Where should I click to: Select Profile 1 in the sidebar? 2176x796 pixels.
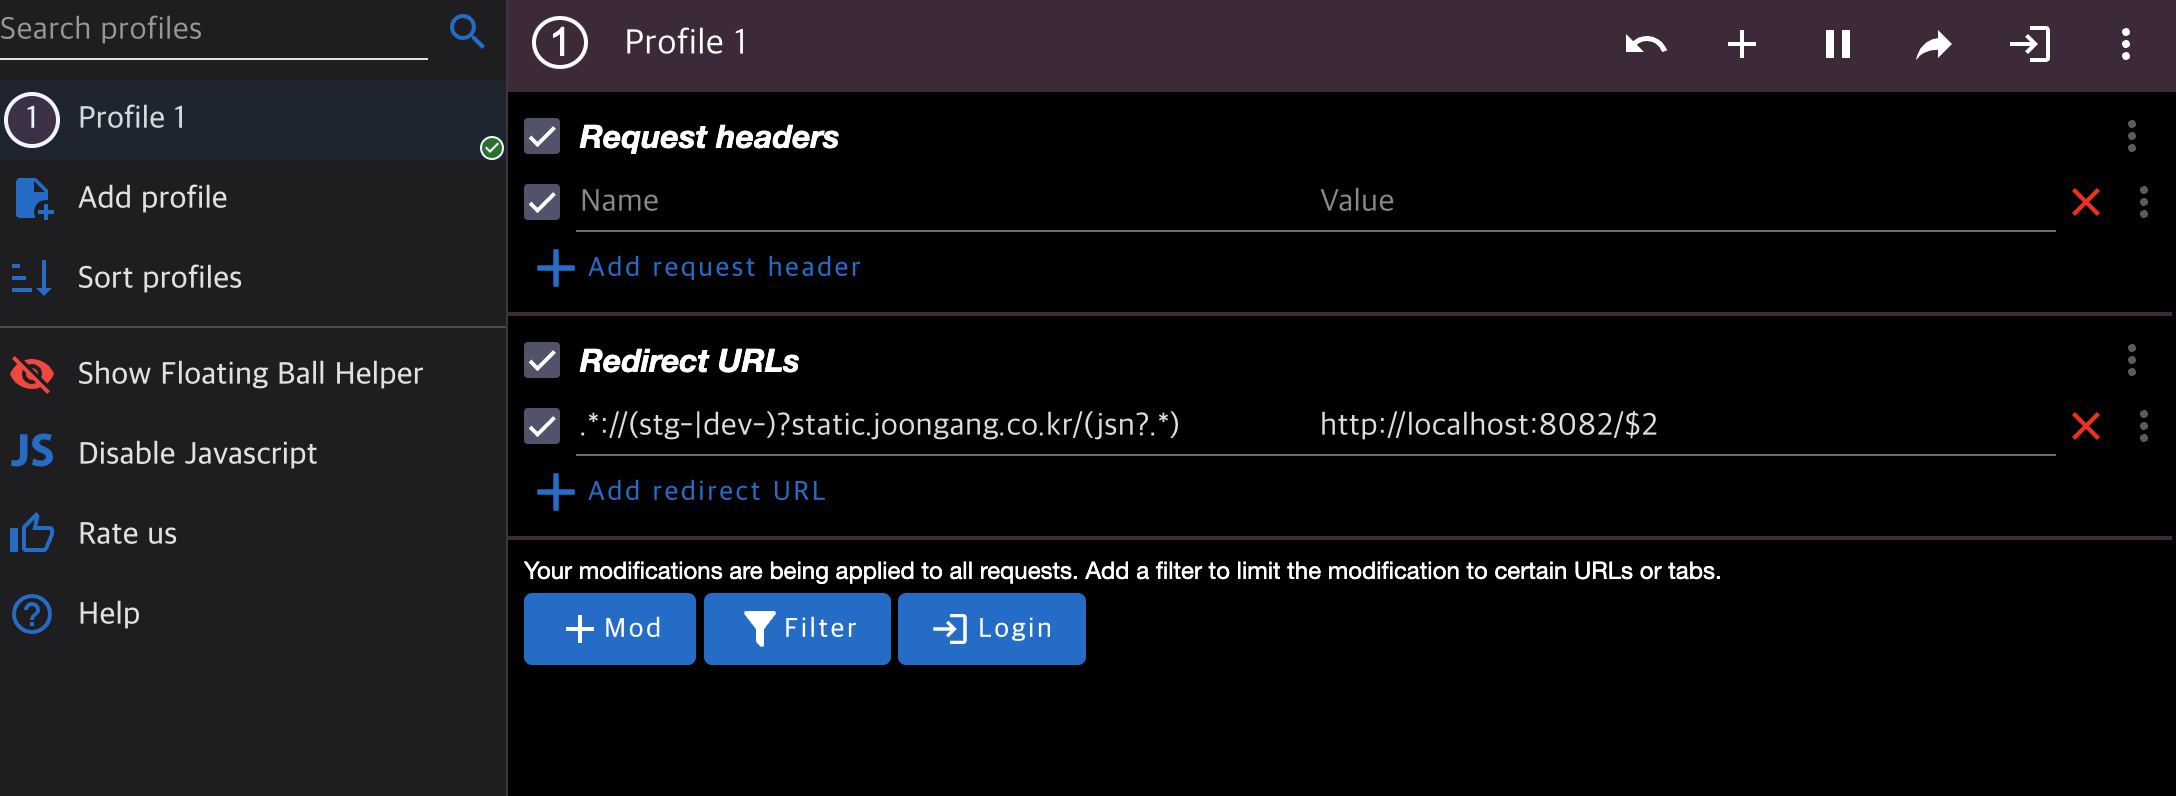tap(132, 118)
